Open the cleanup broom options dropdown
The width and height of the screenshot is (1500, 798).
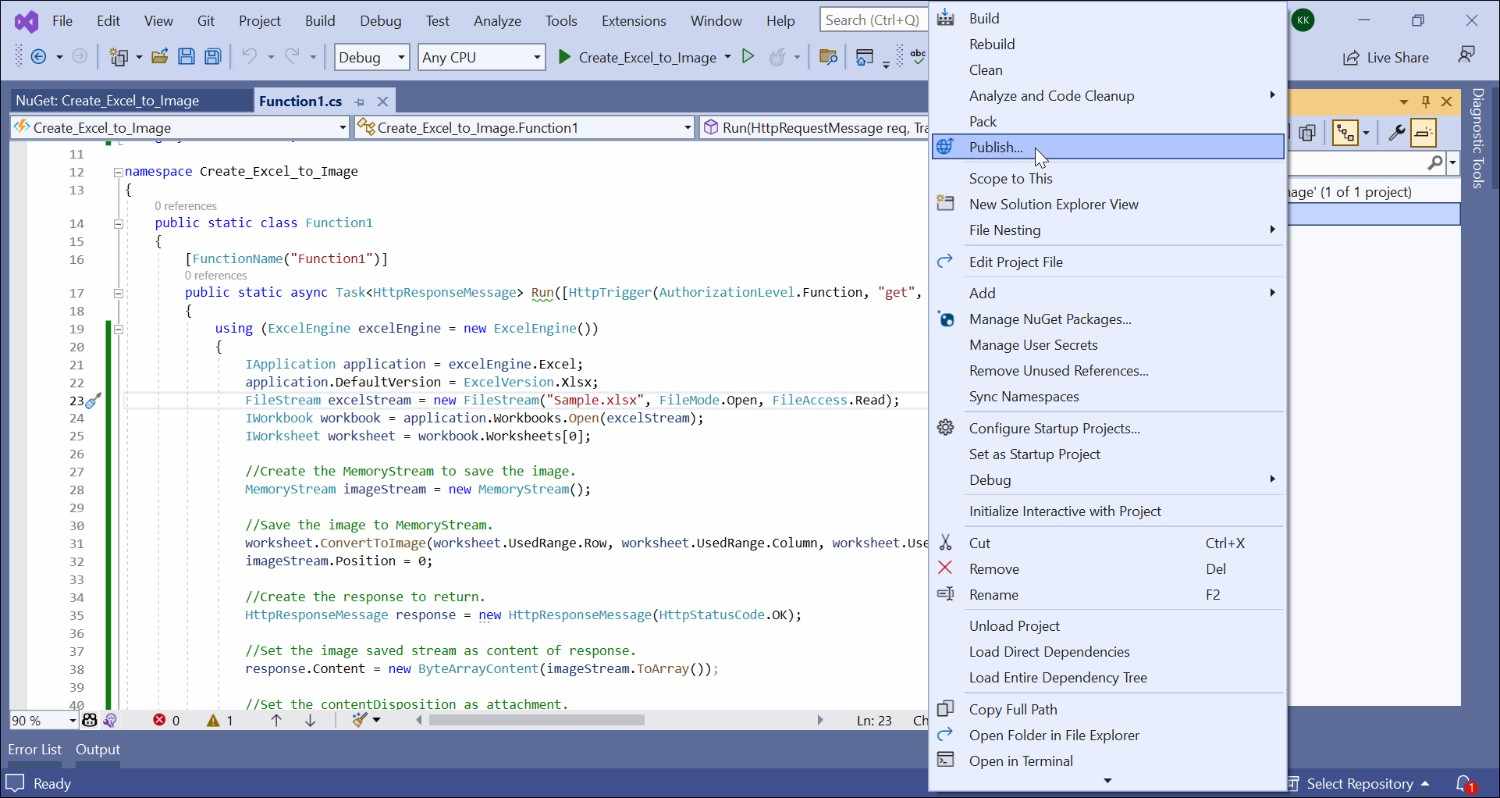[377, 720]
